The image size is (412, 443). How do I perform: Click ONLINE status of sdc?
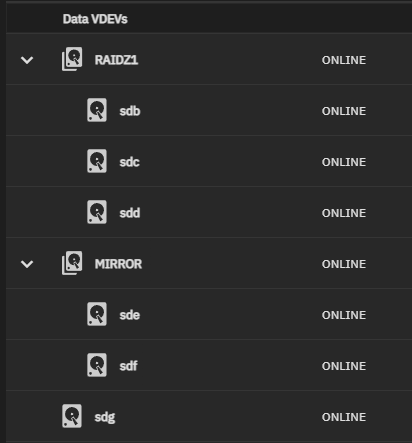[x=344, y=162]
